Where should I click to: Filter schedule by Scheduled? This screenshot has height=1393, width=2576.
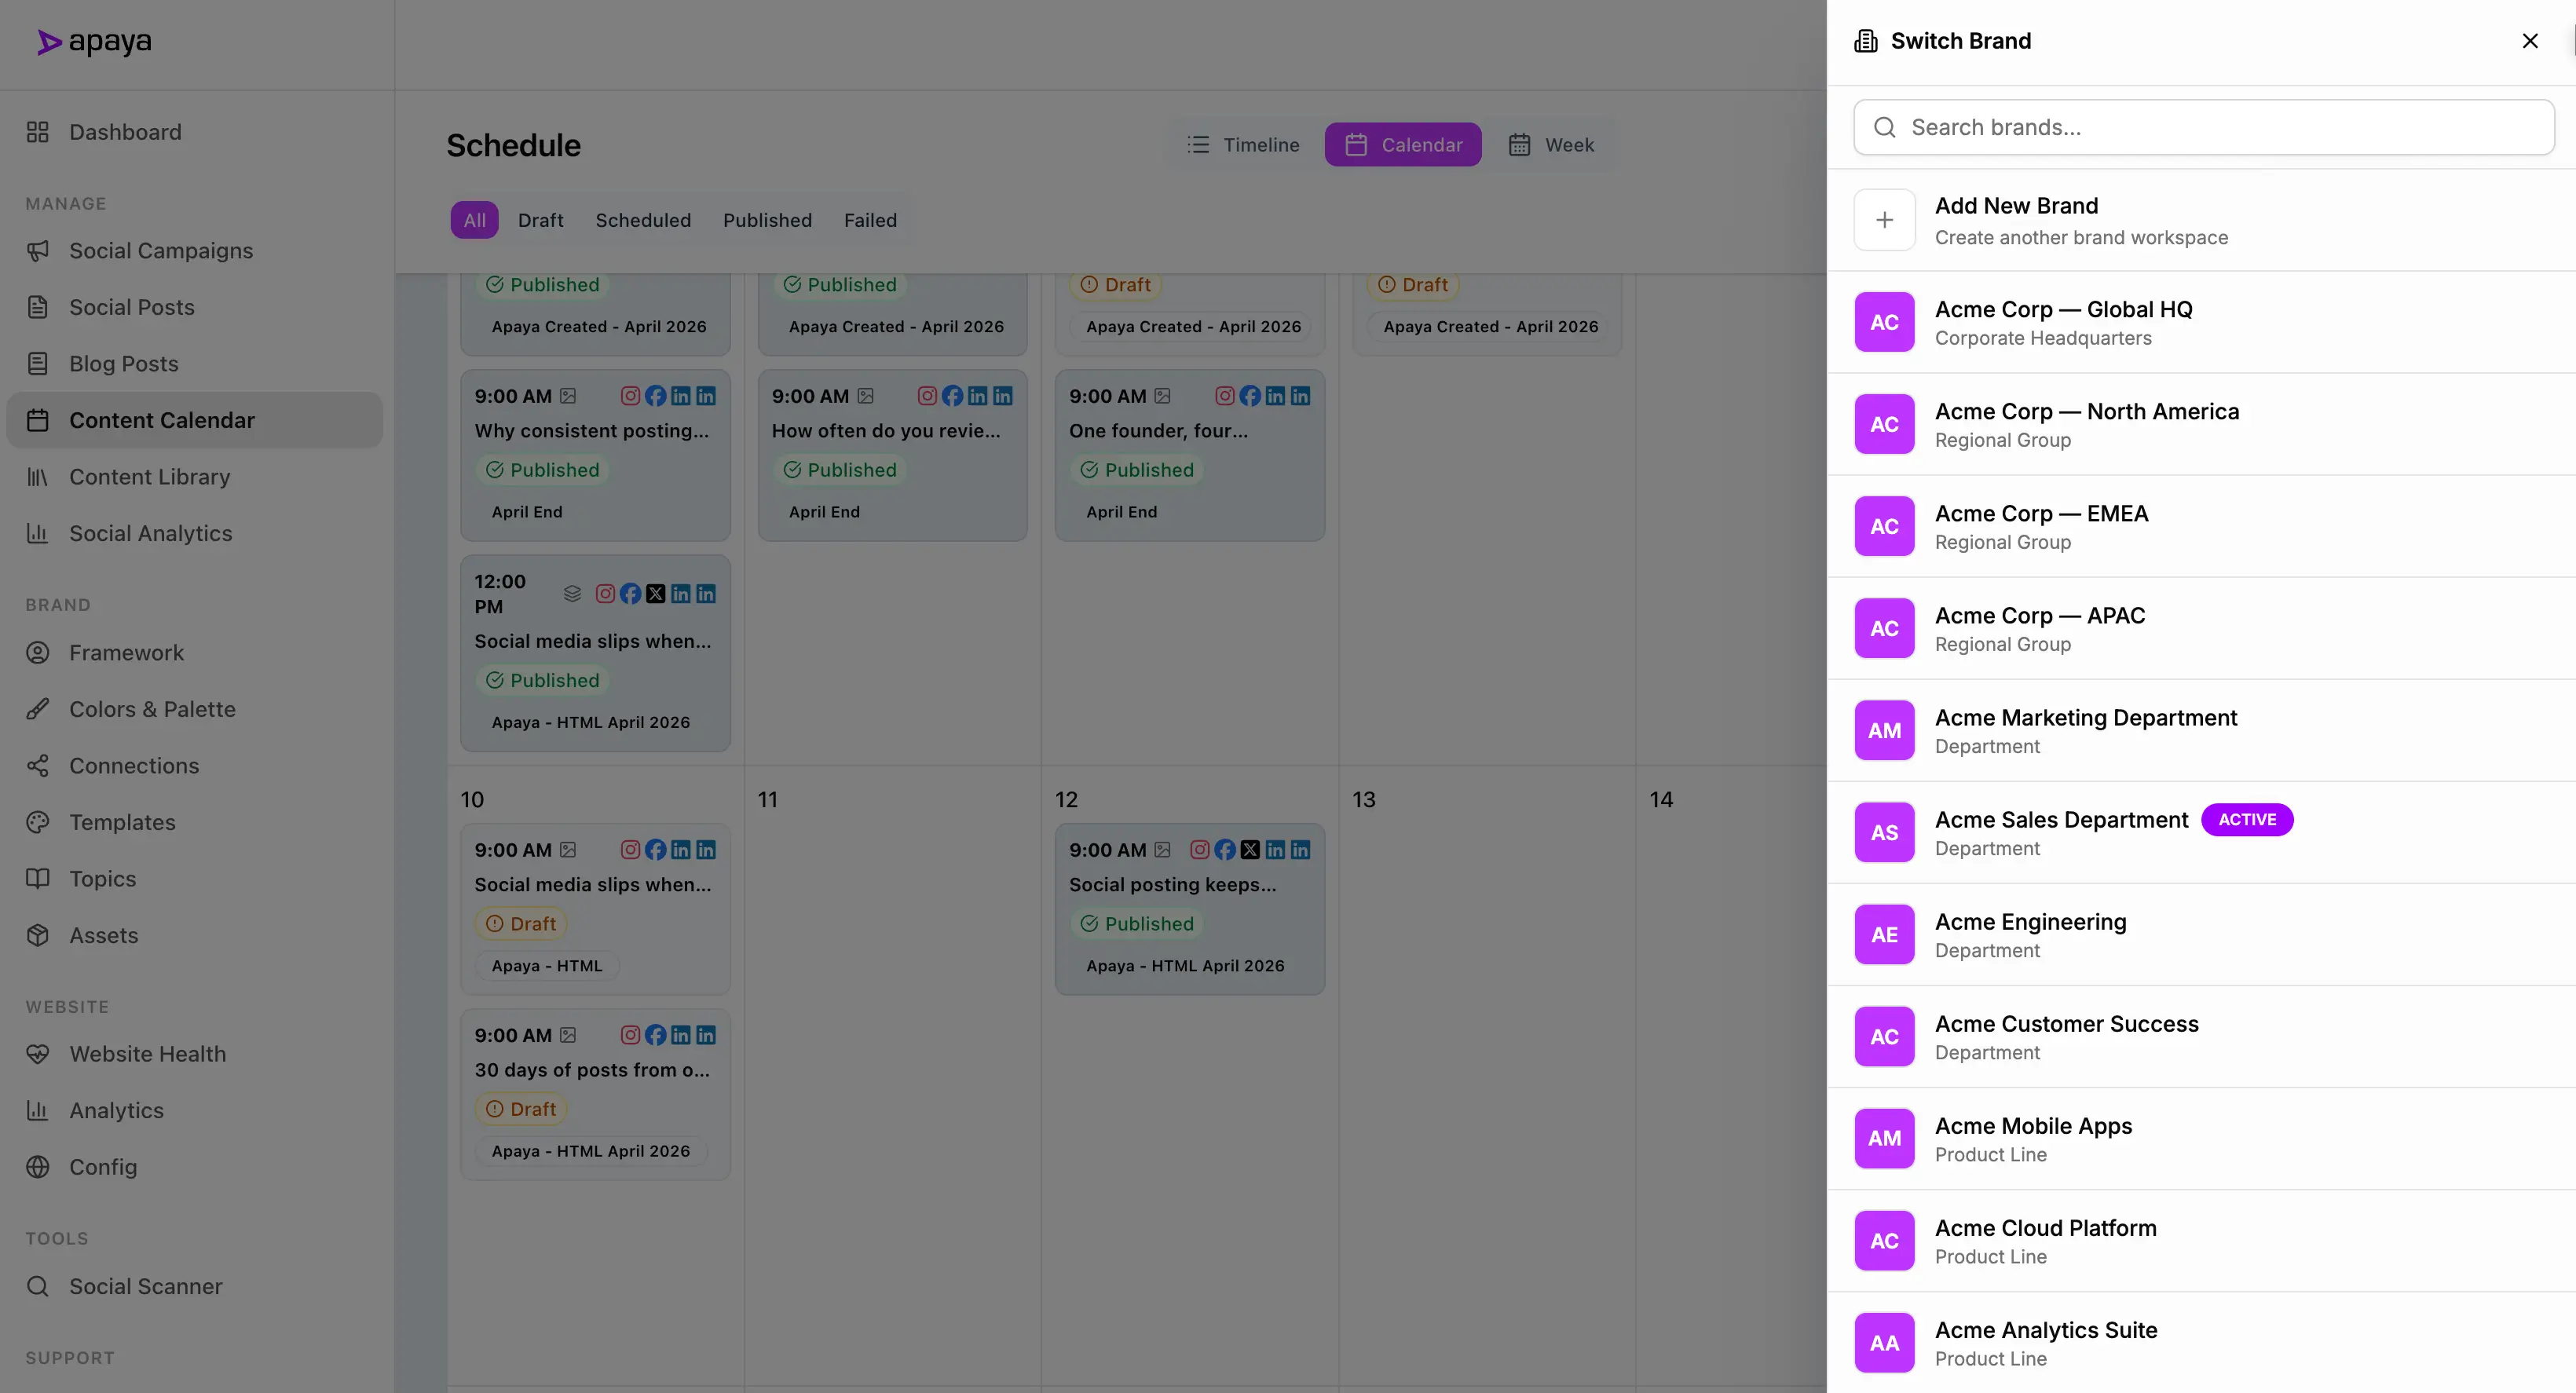[643, 220]
